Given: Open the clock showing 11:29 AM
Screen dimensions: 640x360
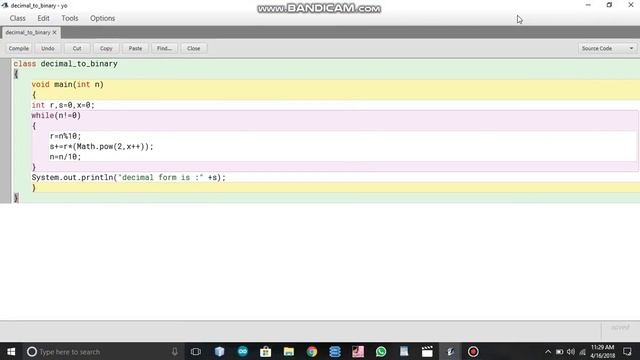Looking at the screenshot, I should tap(602, 351).
